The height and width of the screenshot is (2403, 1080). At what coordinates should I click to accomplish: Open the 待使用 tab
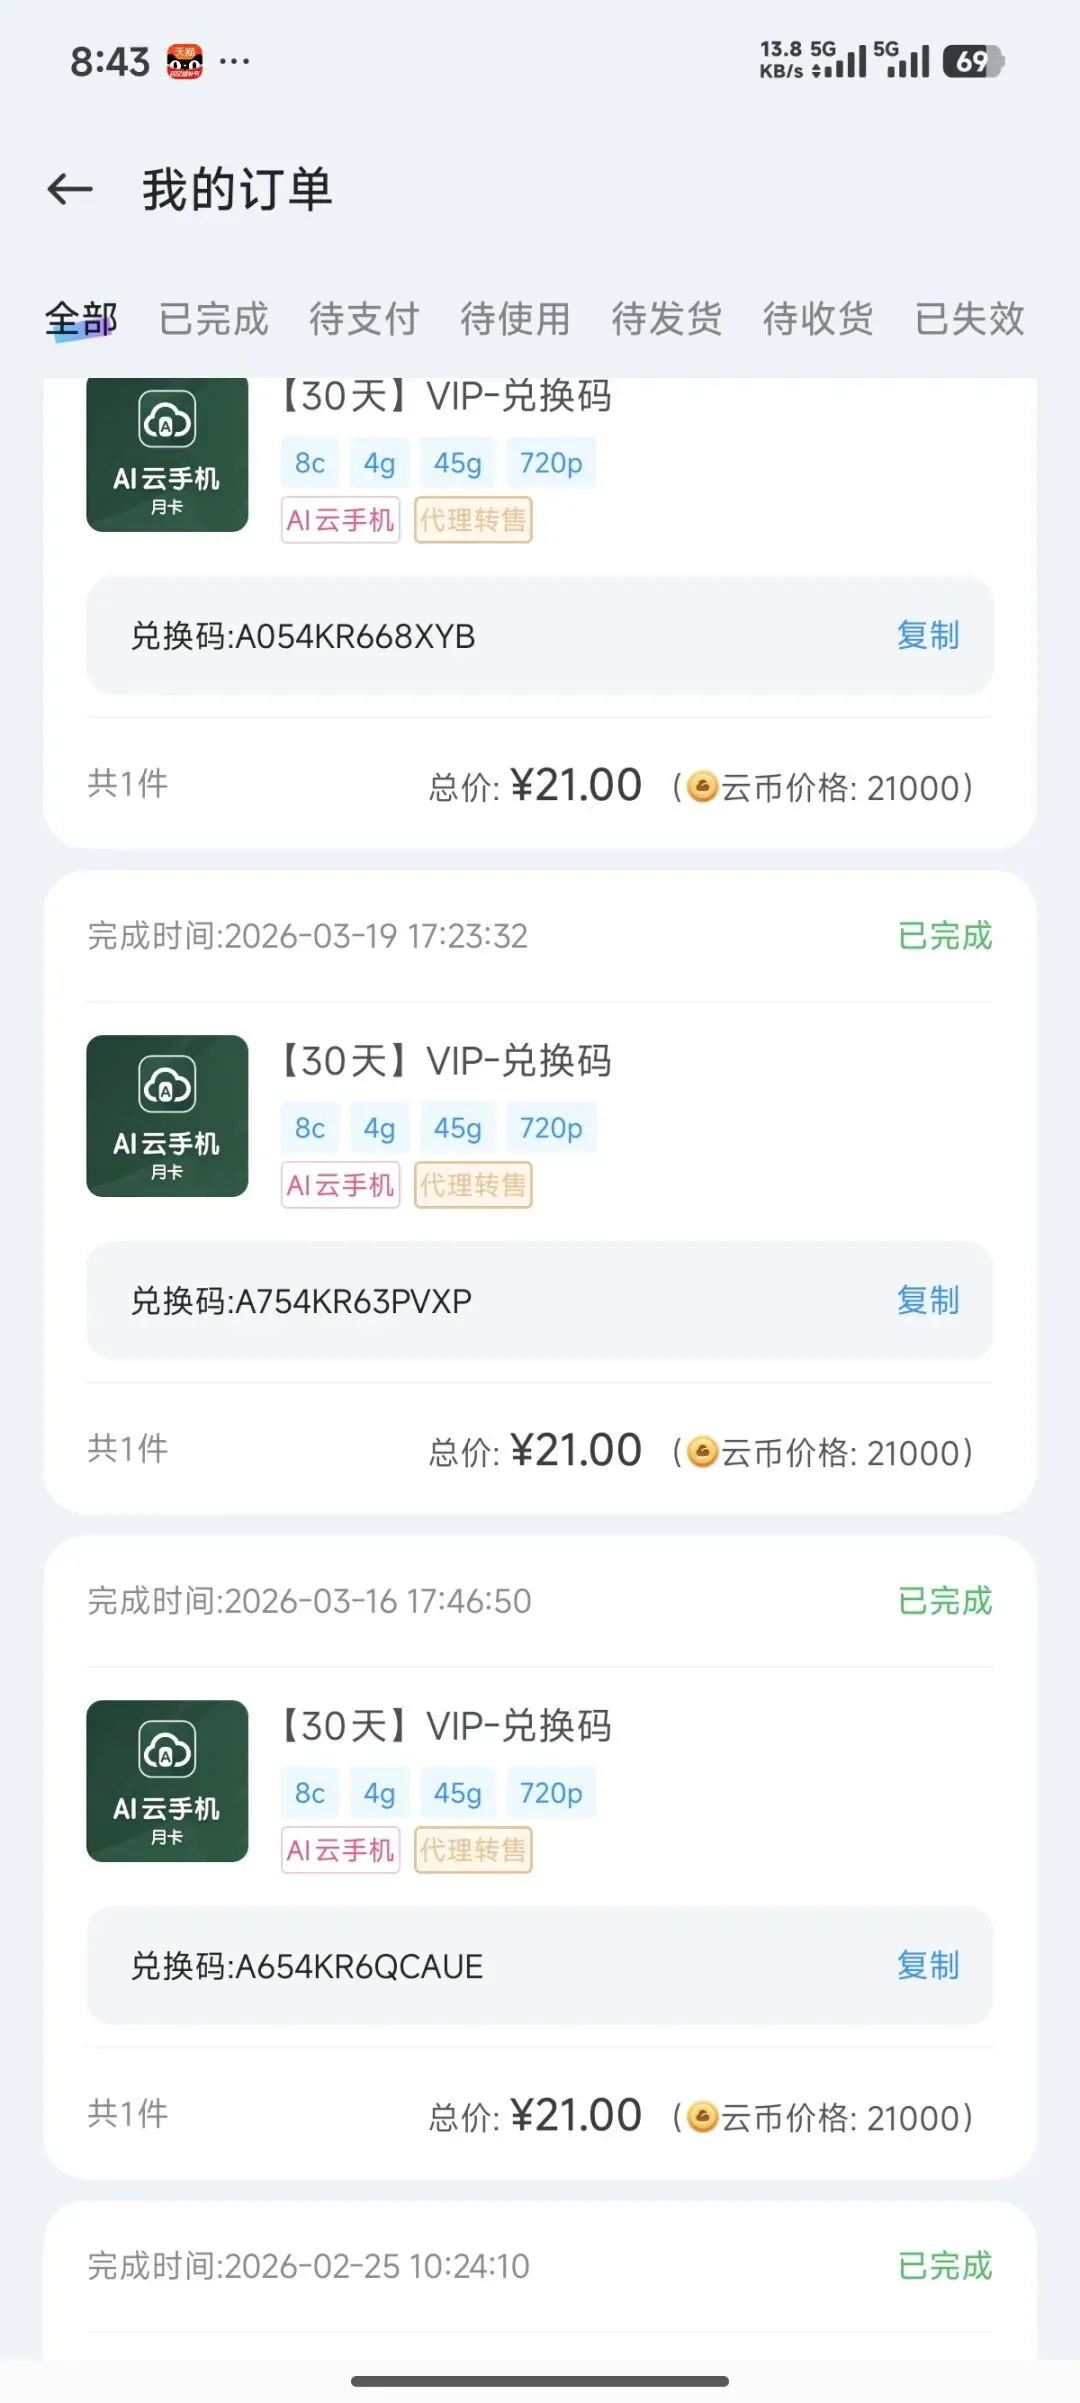tap(515, 319)
